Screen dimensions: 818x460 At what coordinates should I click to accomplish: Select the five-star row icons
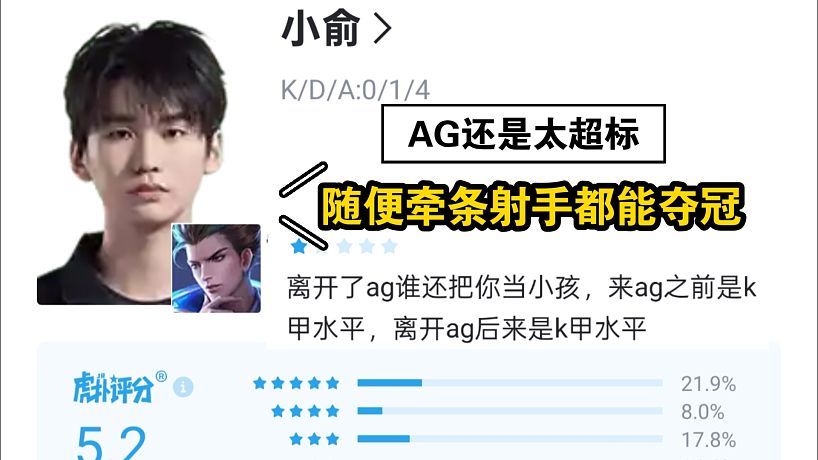[296, 383]
